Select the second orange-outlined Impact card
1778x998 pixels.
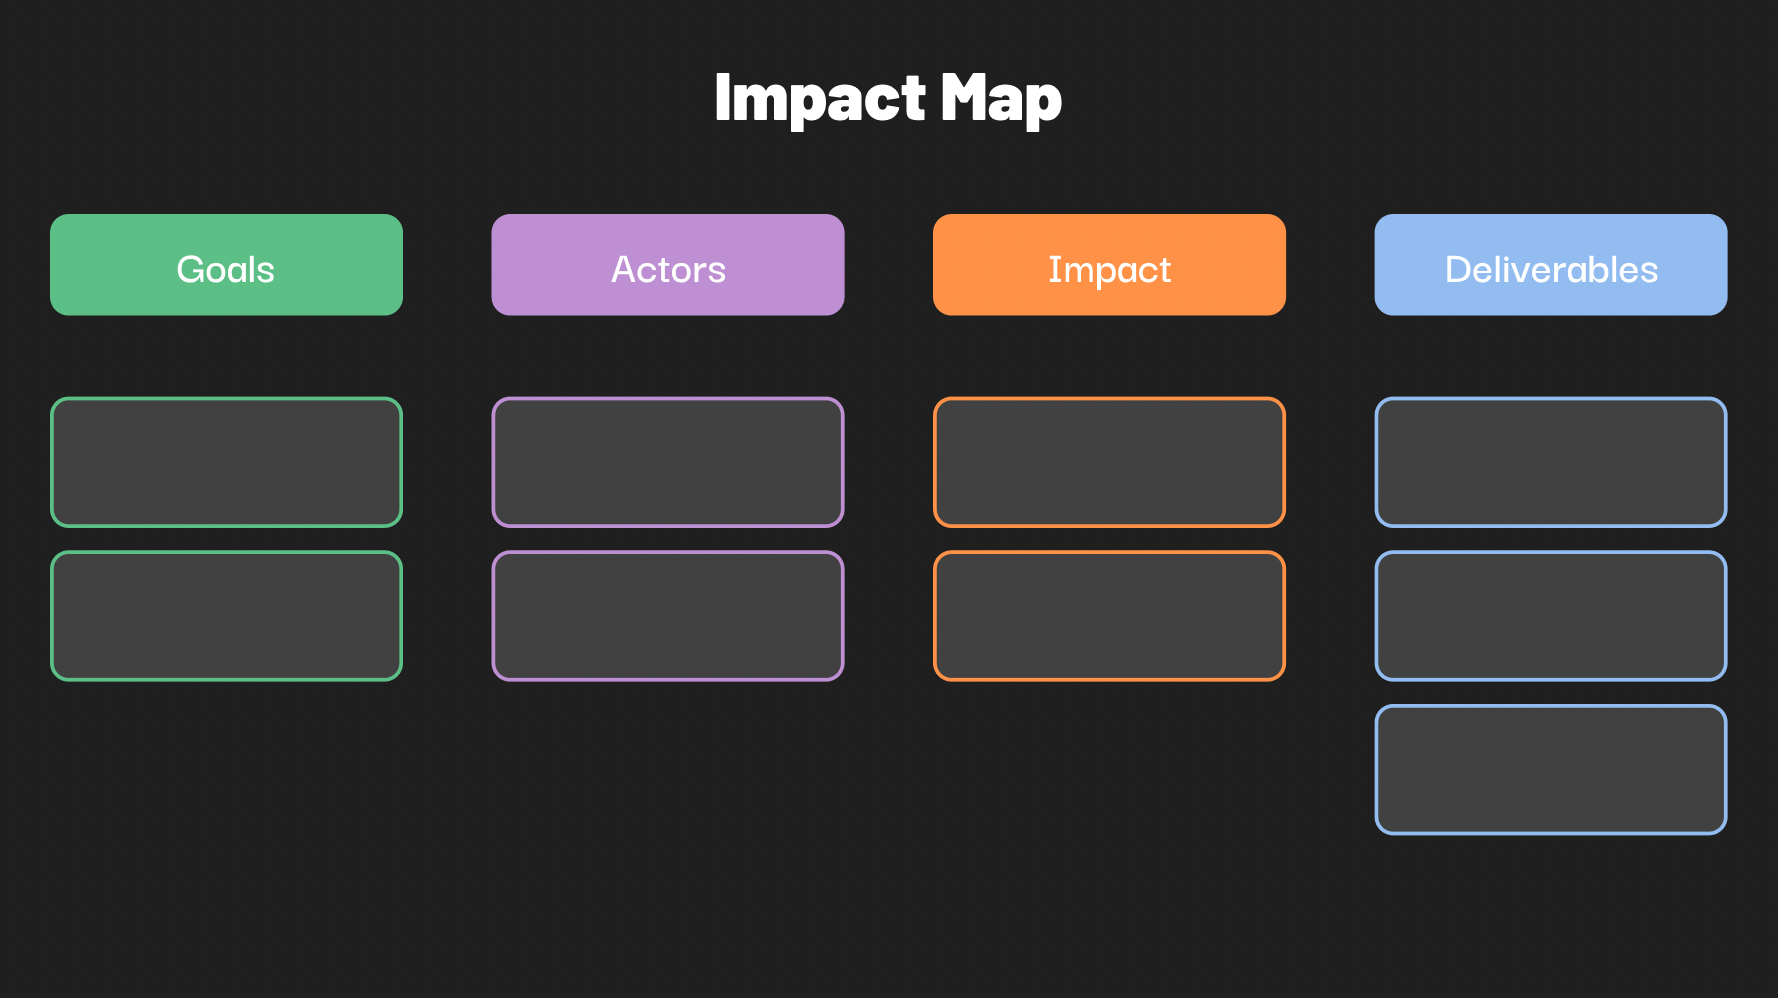pyautogui.click(x=1109, y=616)
